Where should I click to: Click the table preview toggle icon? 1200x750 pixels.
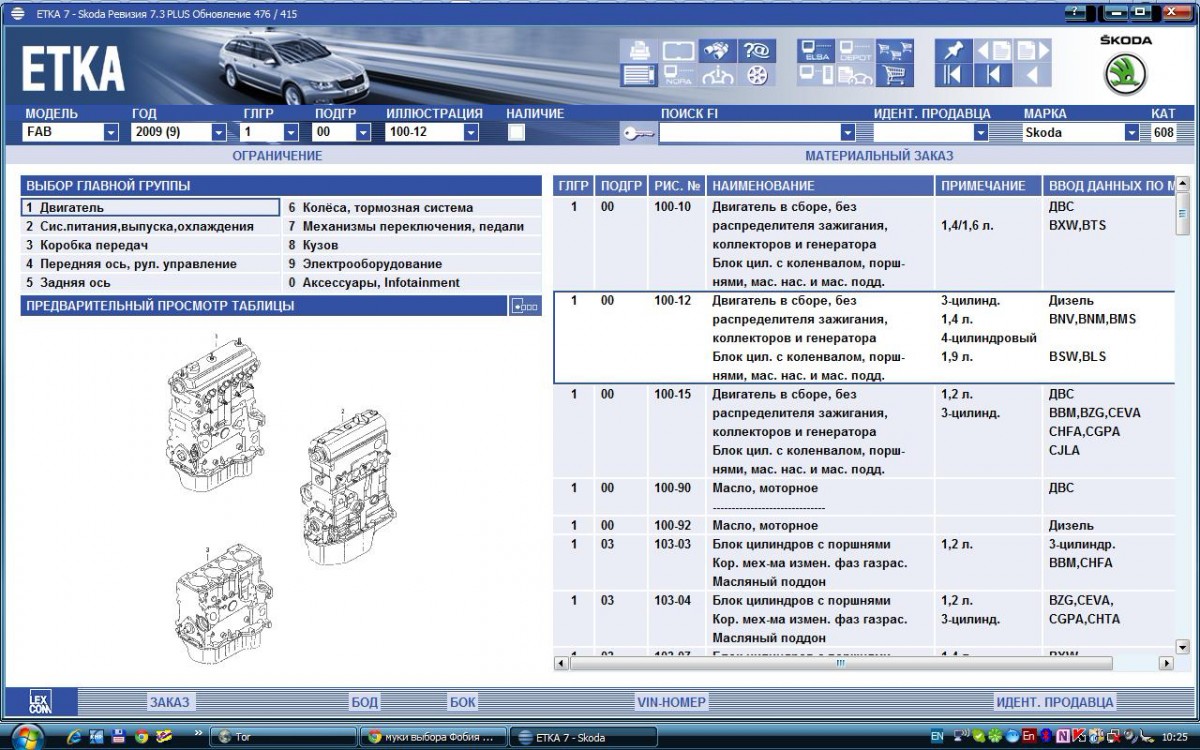pyautogui.click(x=524, y=306)
